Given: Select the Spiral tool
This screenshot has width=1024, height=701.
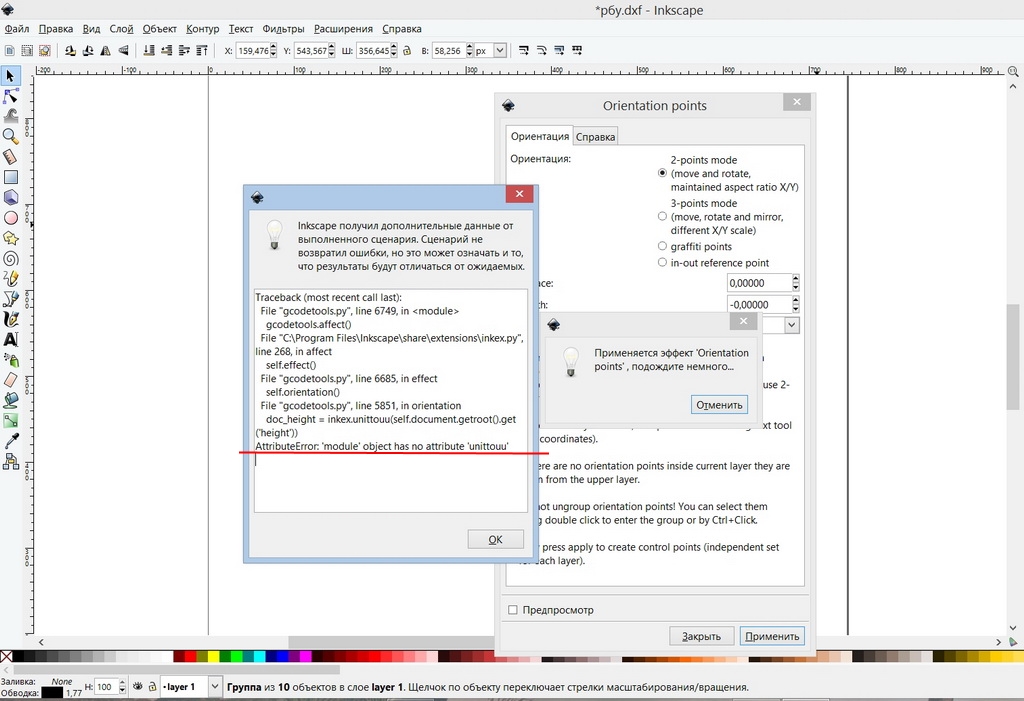Looking at the screenshot, I should click(10, 259).
